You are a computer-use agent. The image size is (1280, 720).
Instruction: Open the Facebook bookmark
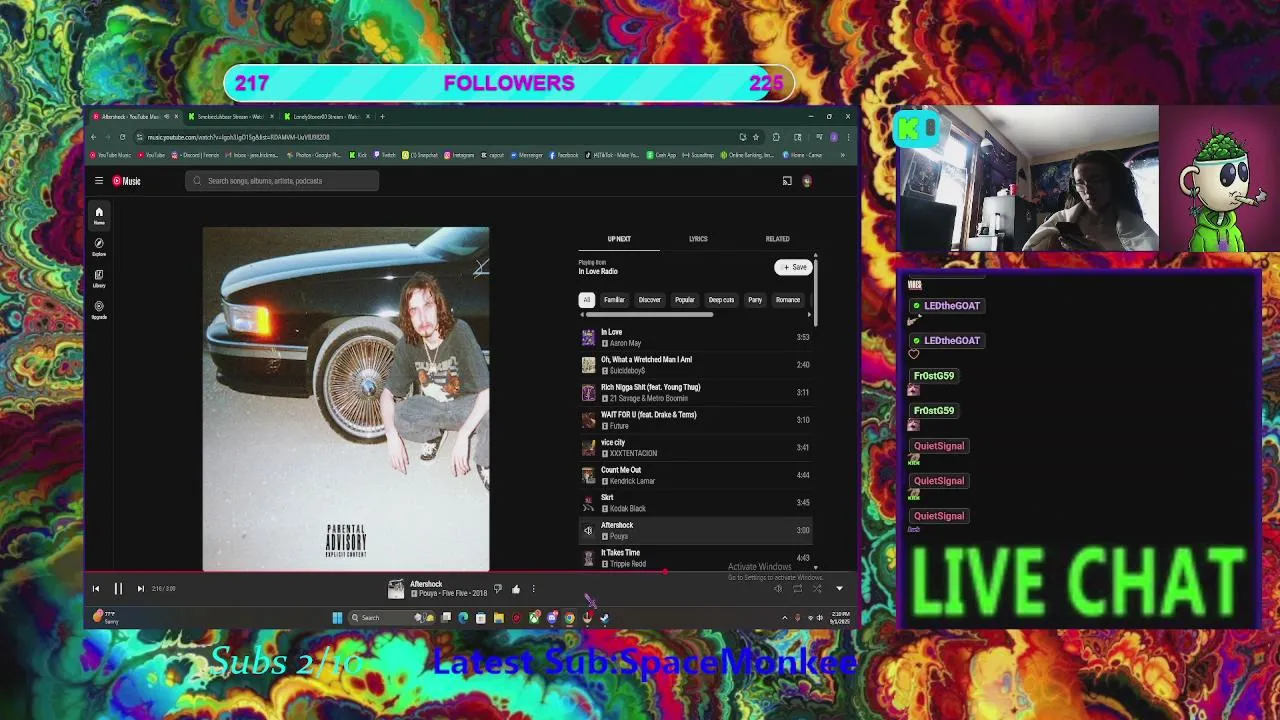tap(563, 155)
